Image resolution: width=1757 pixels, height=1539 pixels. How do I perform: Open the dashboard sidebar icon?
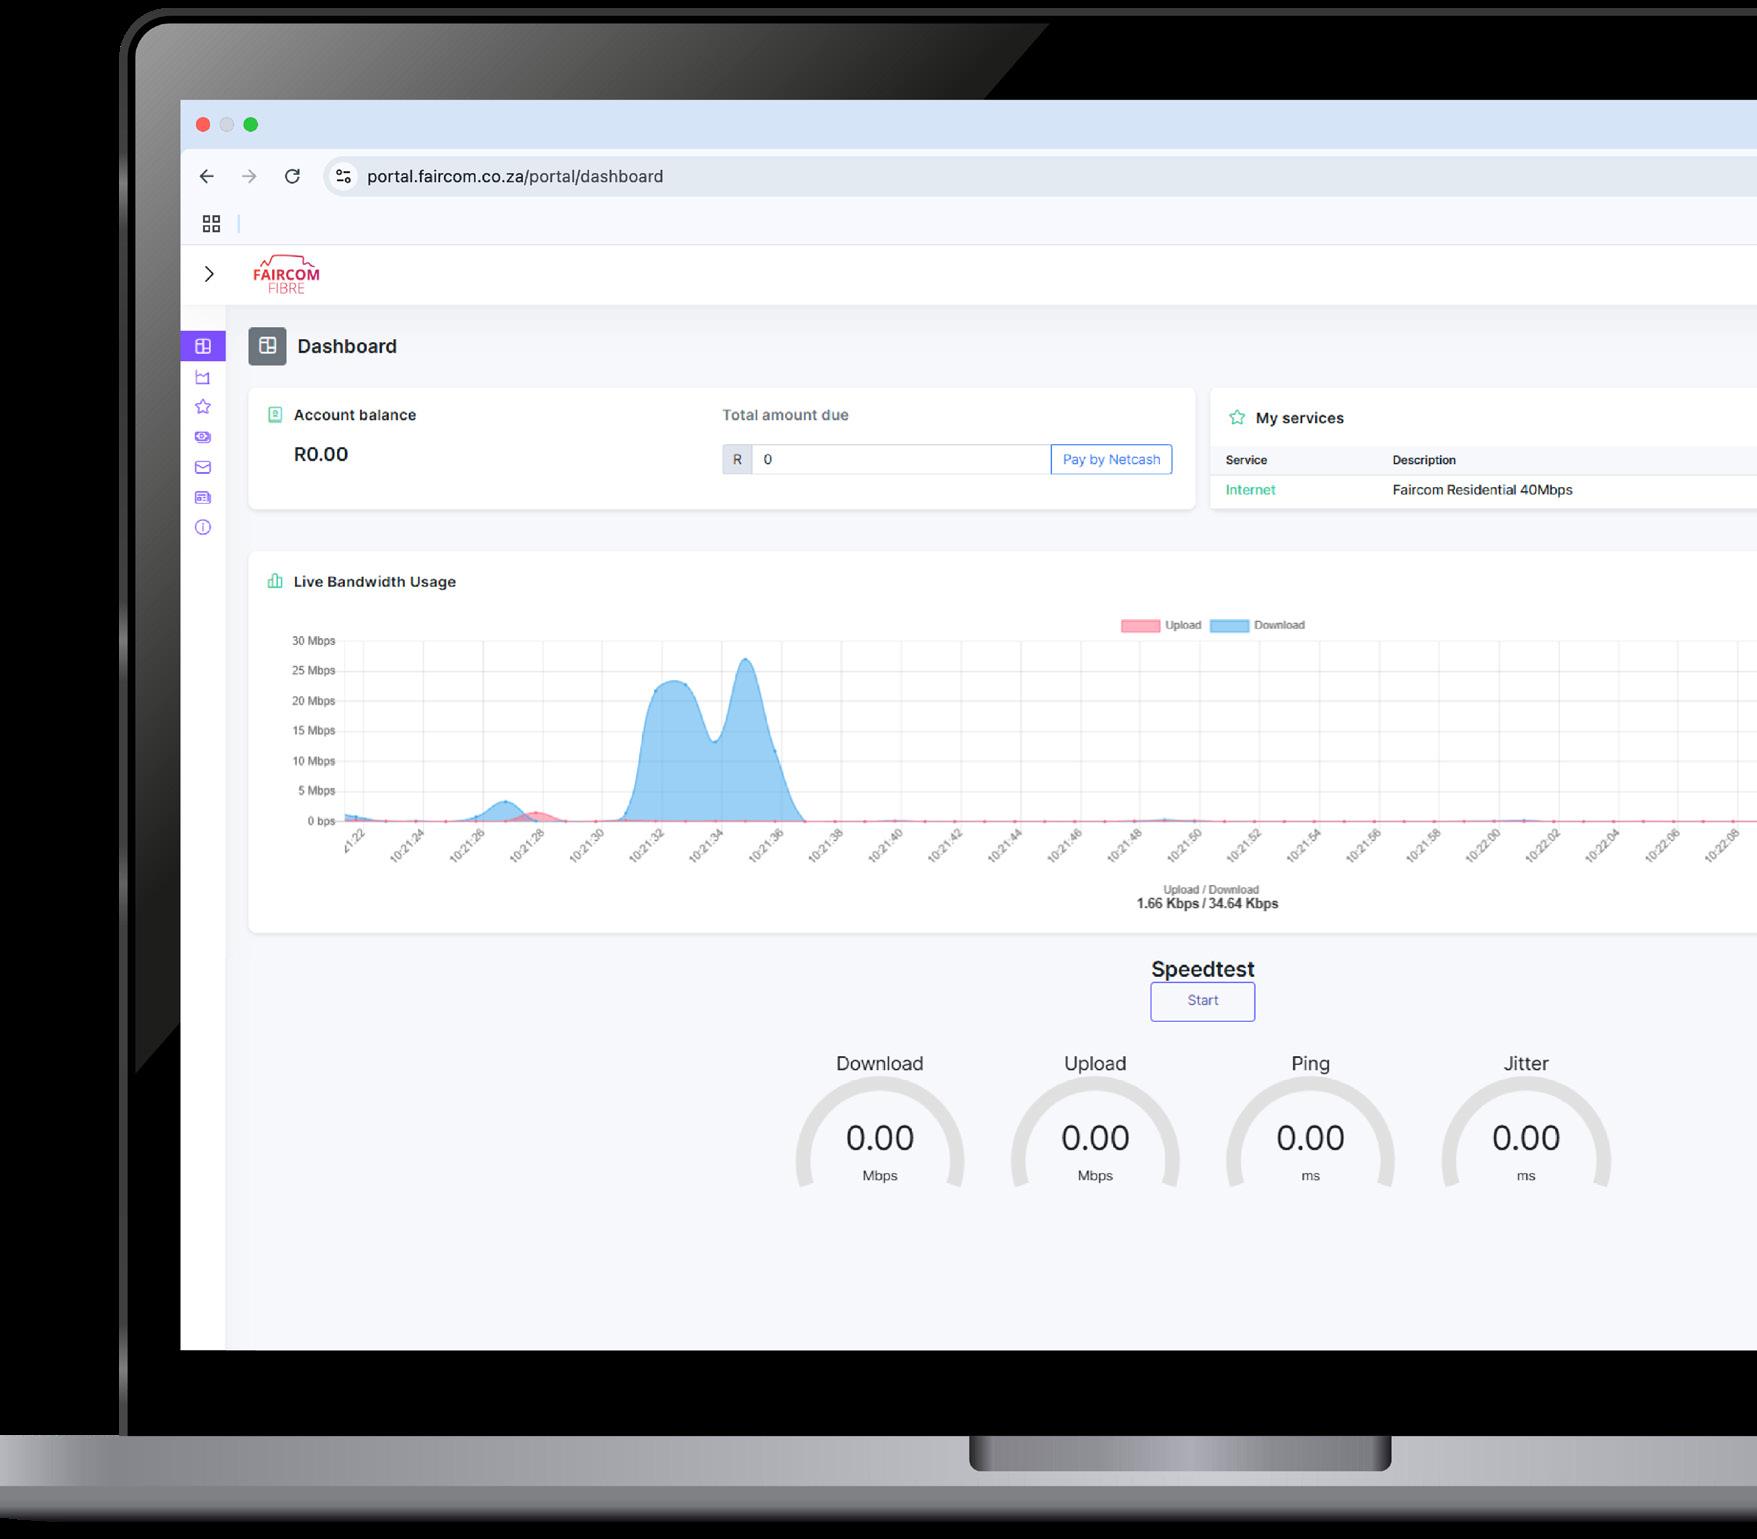(x=203, y=346)
